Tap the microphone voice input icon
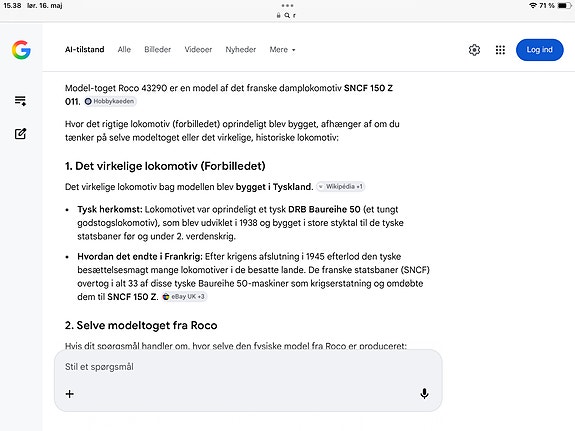Viewport: 575px width, 431px height. pos(424,394)
